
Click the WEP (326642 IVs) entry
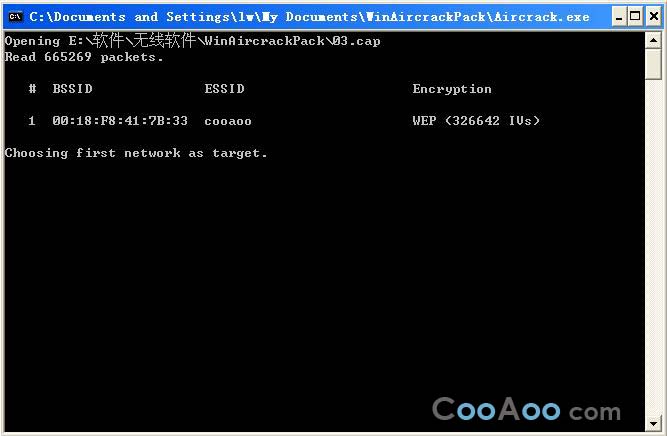(x=476, y=121)
